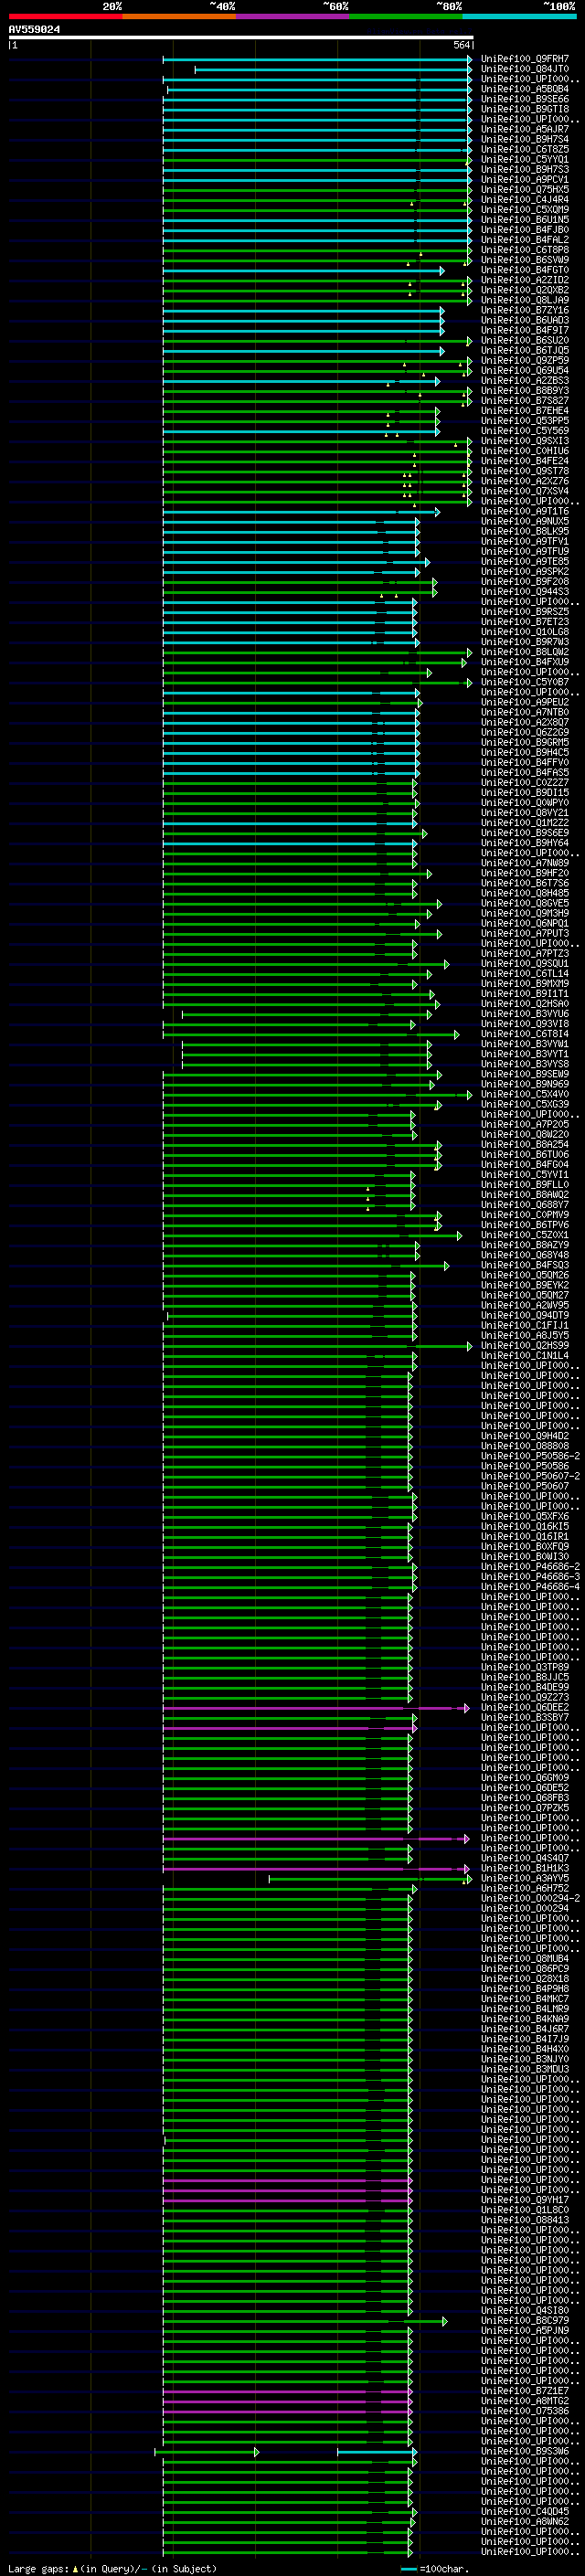
Task: Click hit name UniRef100_C4J4R4
Action: coord(524,200)
